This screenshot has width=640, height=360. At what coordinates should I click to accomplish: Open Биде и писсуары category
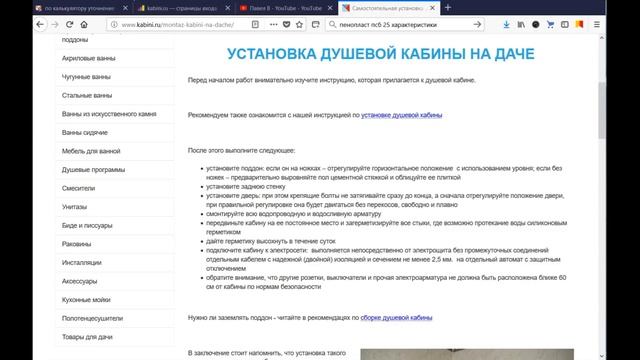(x=87, y=225)
